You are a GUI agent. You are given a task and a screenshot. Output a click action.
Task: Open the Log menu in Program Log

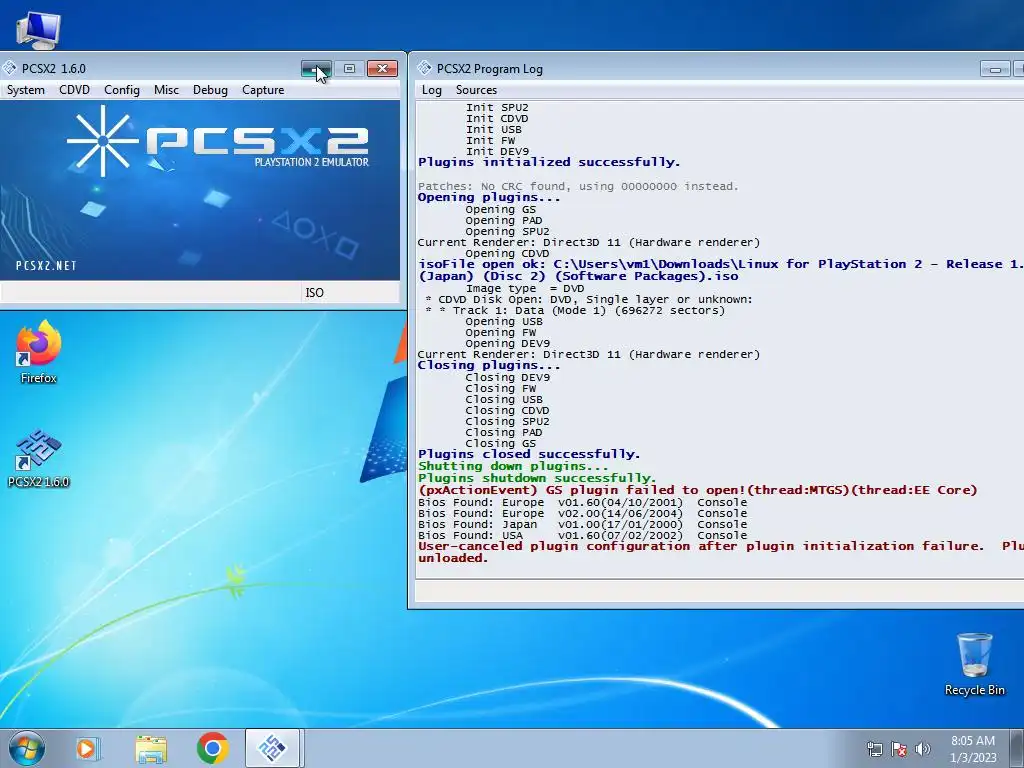(431, 90)
